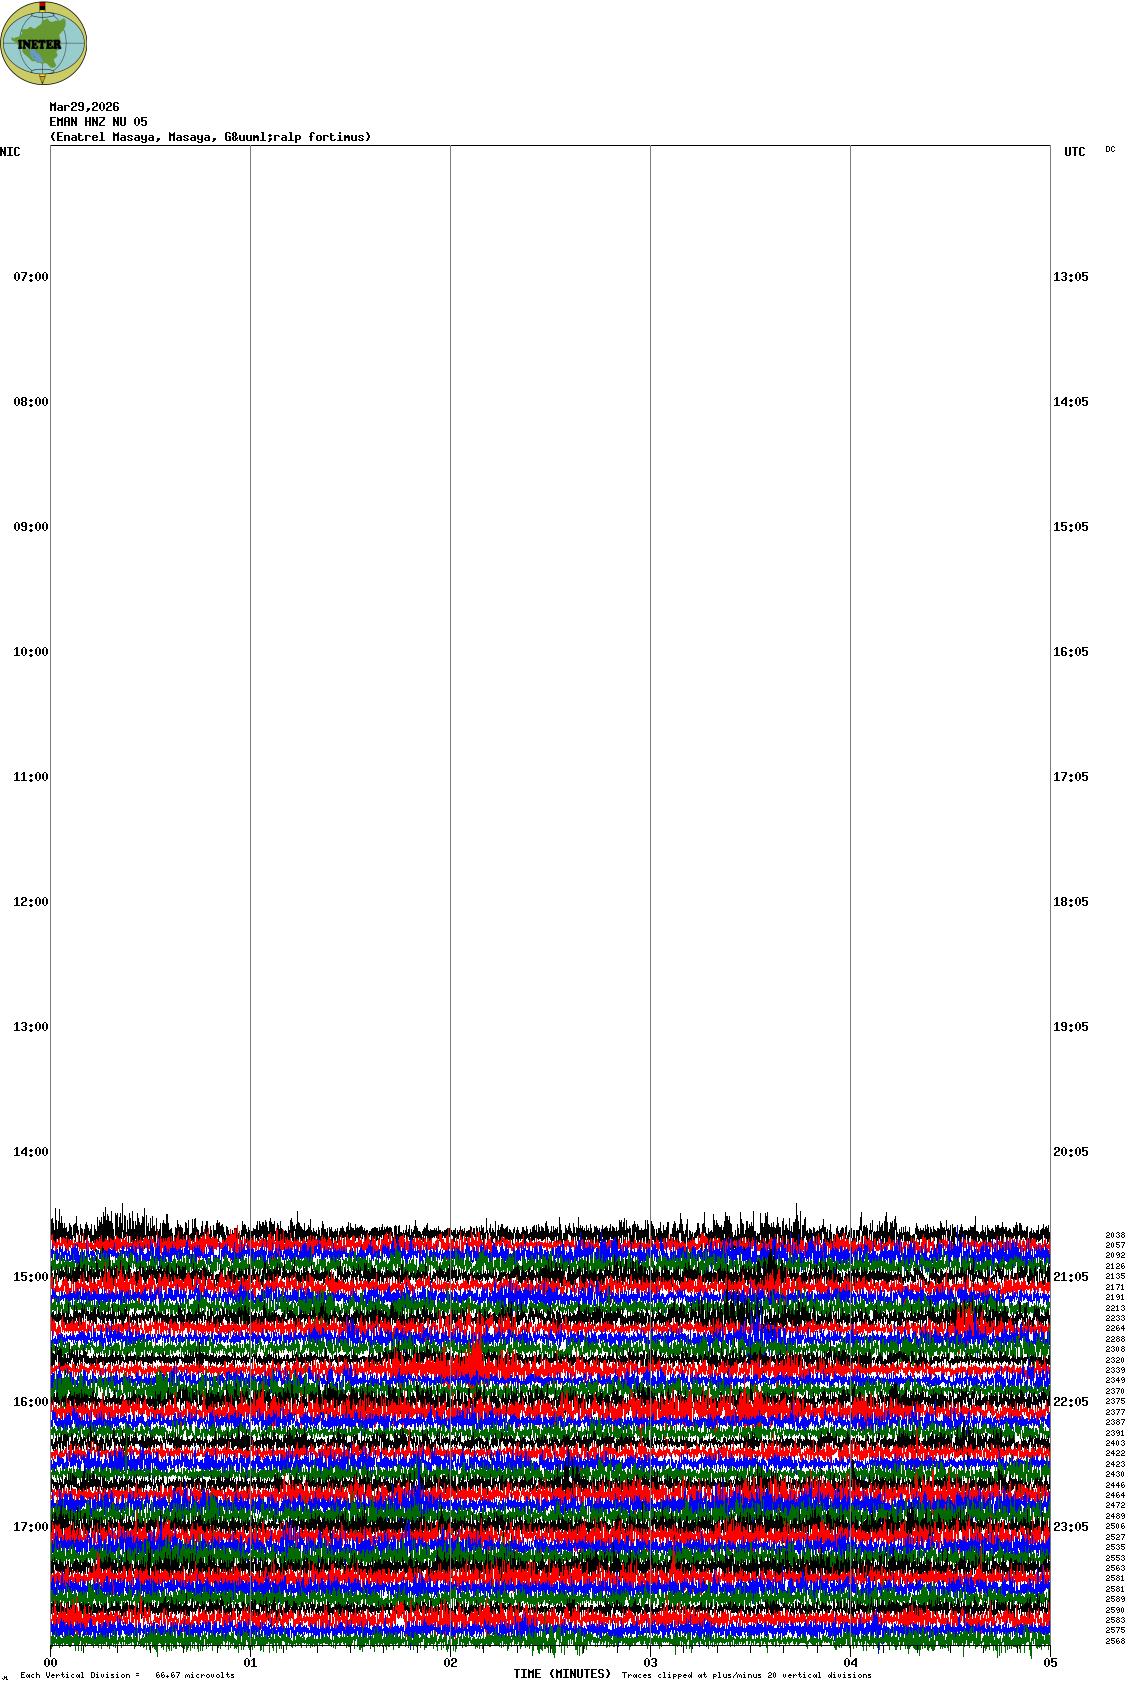Click the NIC local time header
This screenshot has height=1689, width=1130.
point(10,152)
